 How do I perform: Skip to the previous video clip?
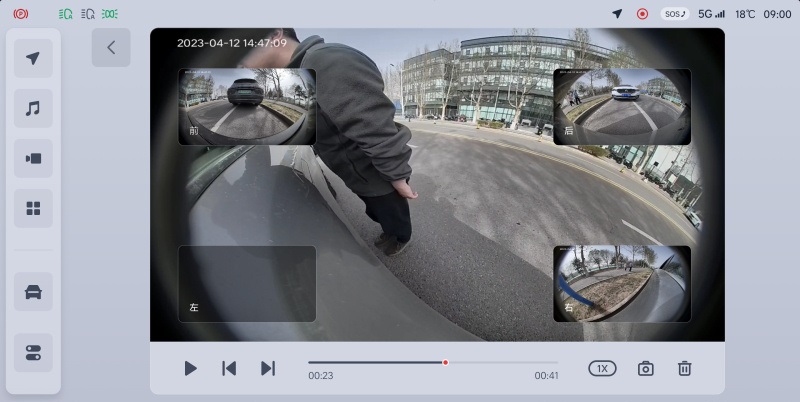(229, 368)
